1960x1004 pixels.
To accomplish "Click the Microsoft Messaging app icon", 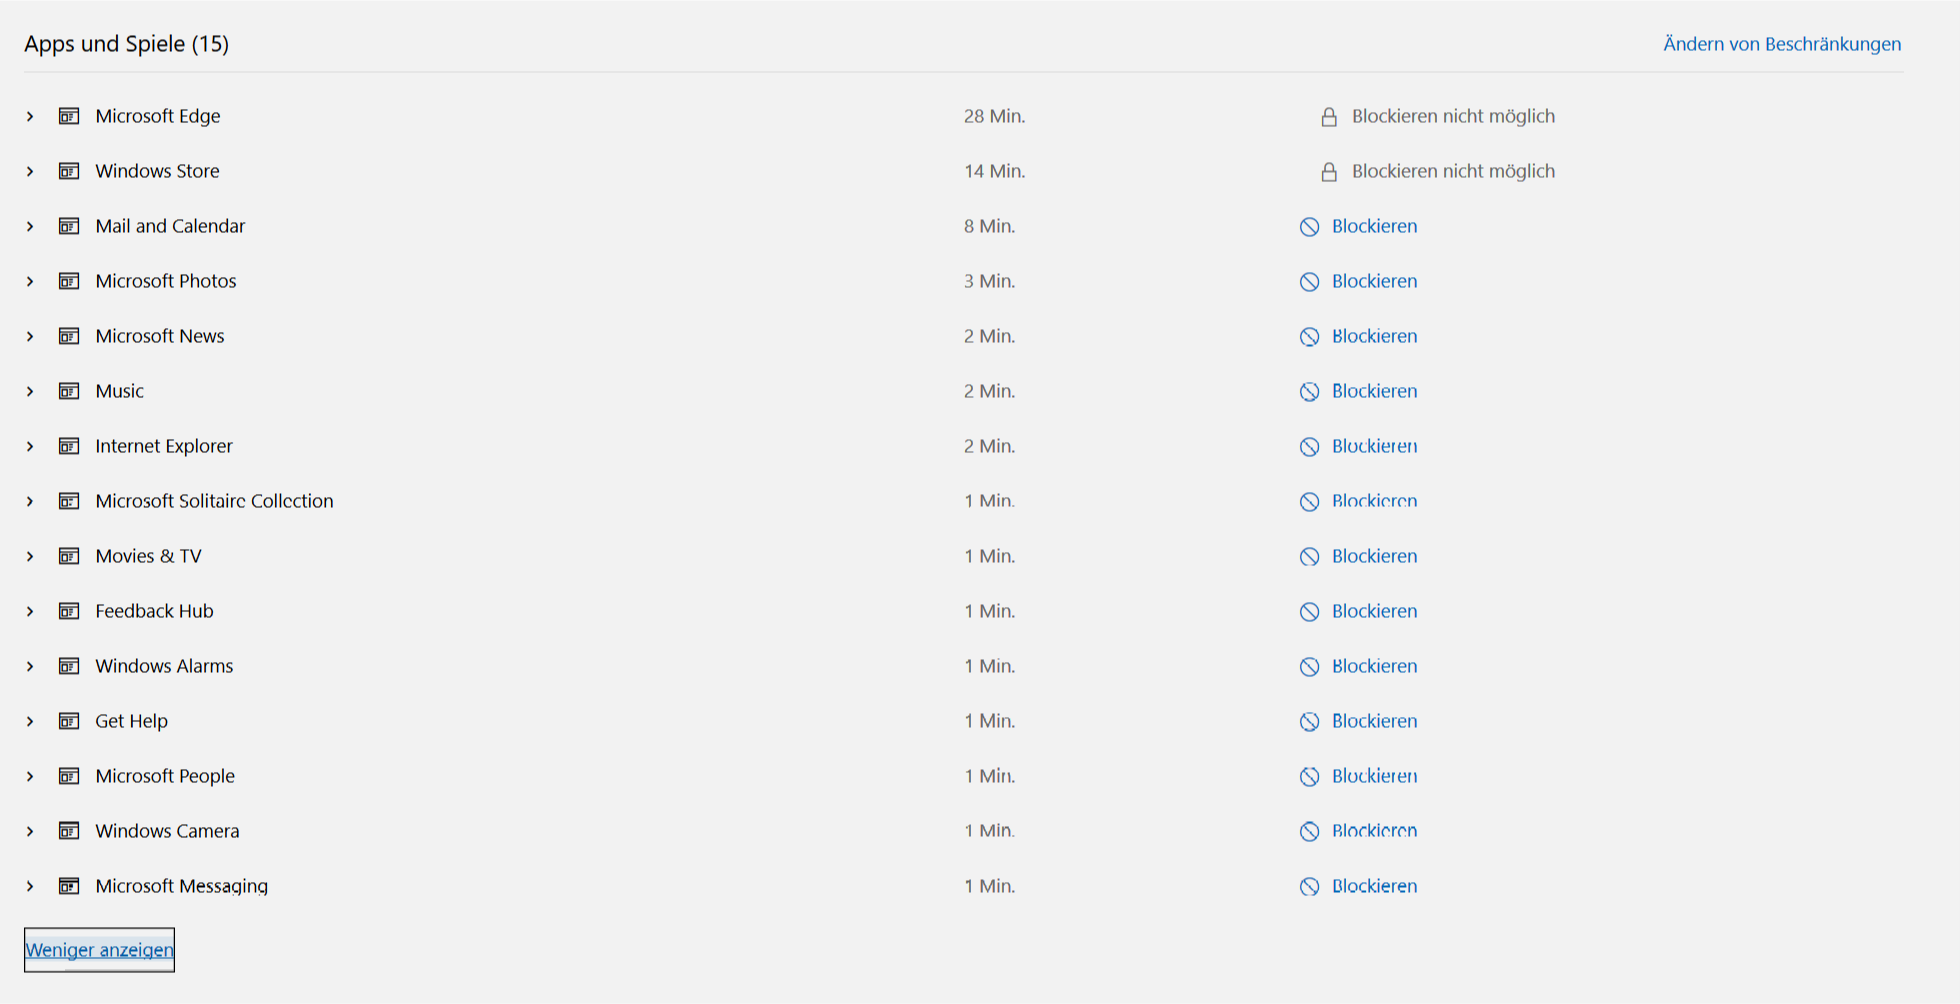I will point(69,886).
